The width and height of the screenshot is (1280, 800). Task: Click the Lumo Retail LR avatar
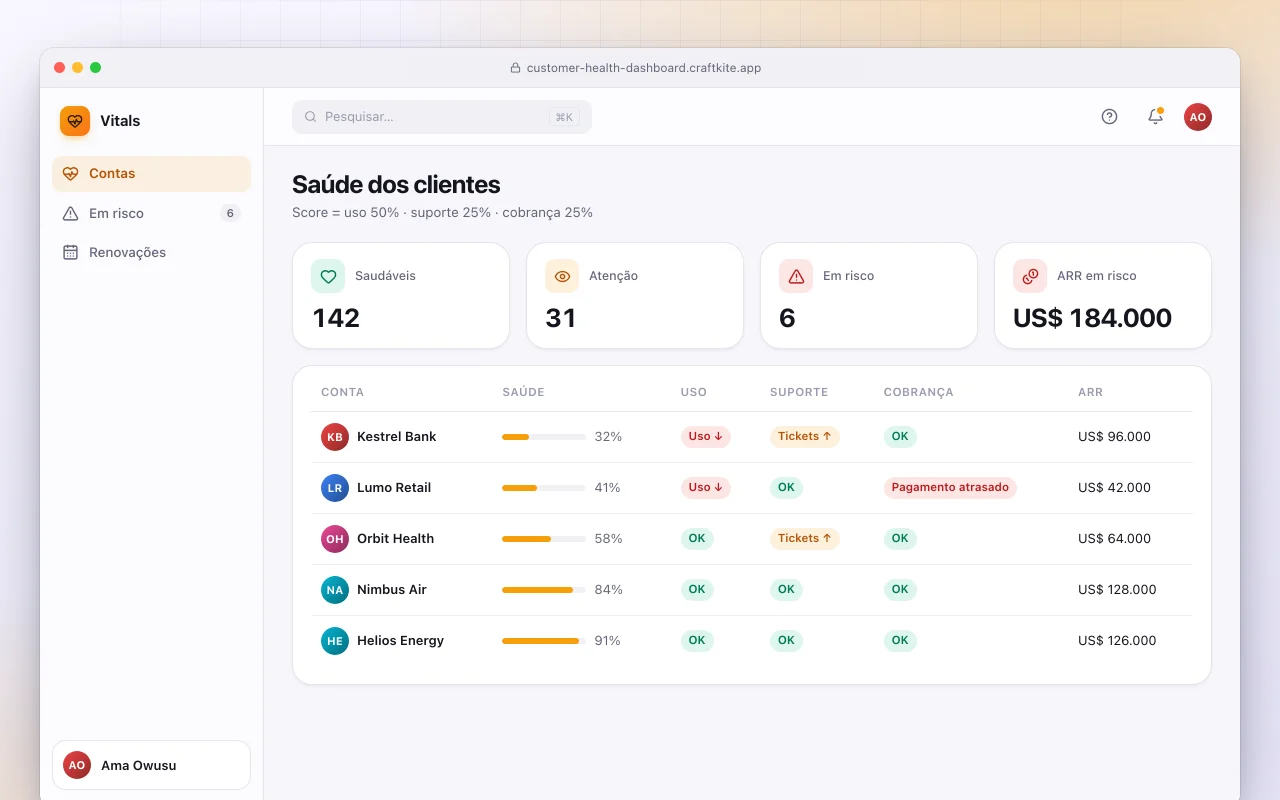(335, 488)
